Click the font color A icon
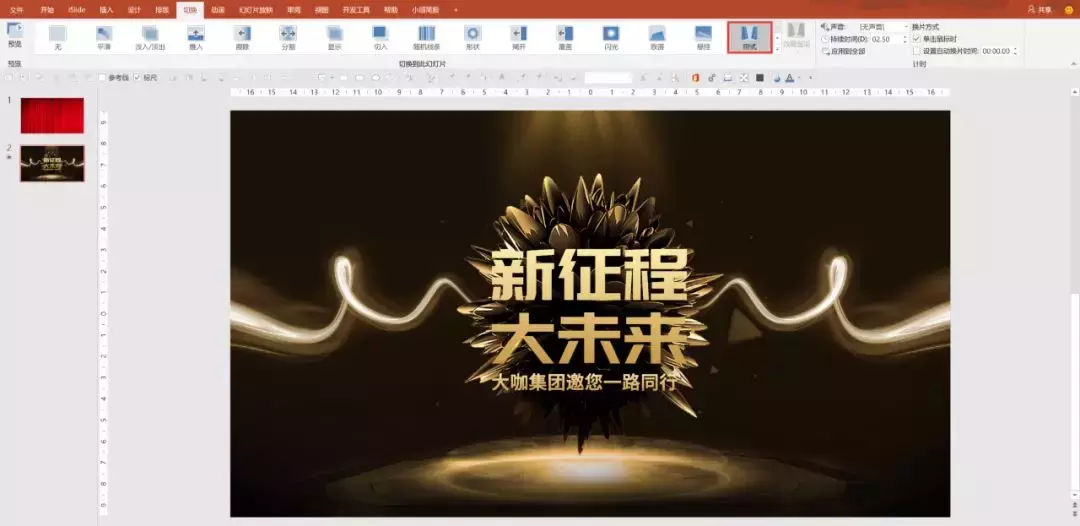 tap(790, 78)
